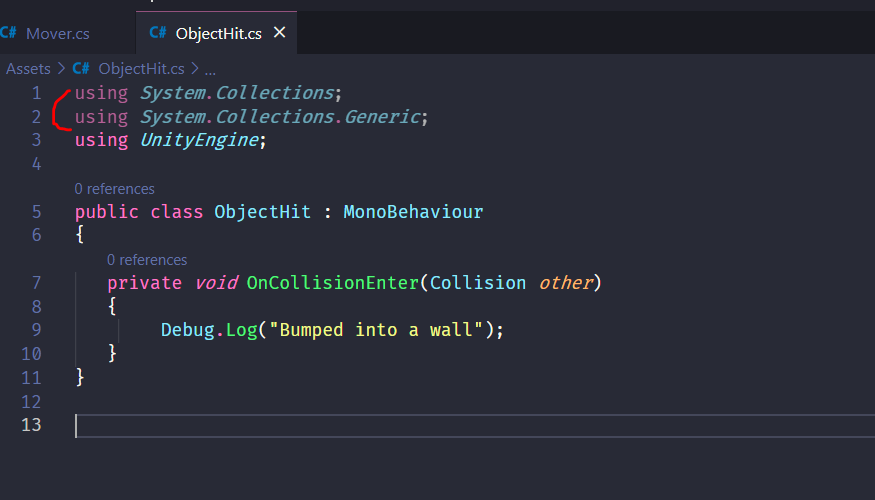
Task: Expand the ObjectHit.cs breadcrumb item
Action: 141,69
